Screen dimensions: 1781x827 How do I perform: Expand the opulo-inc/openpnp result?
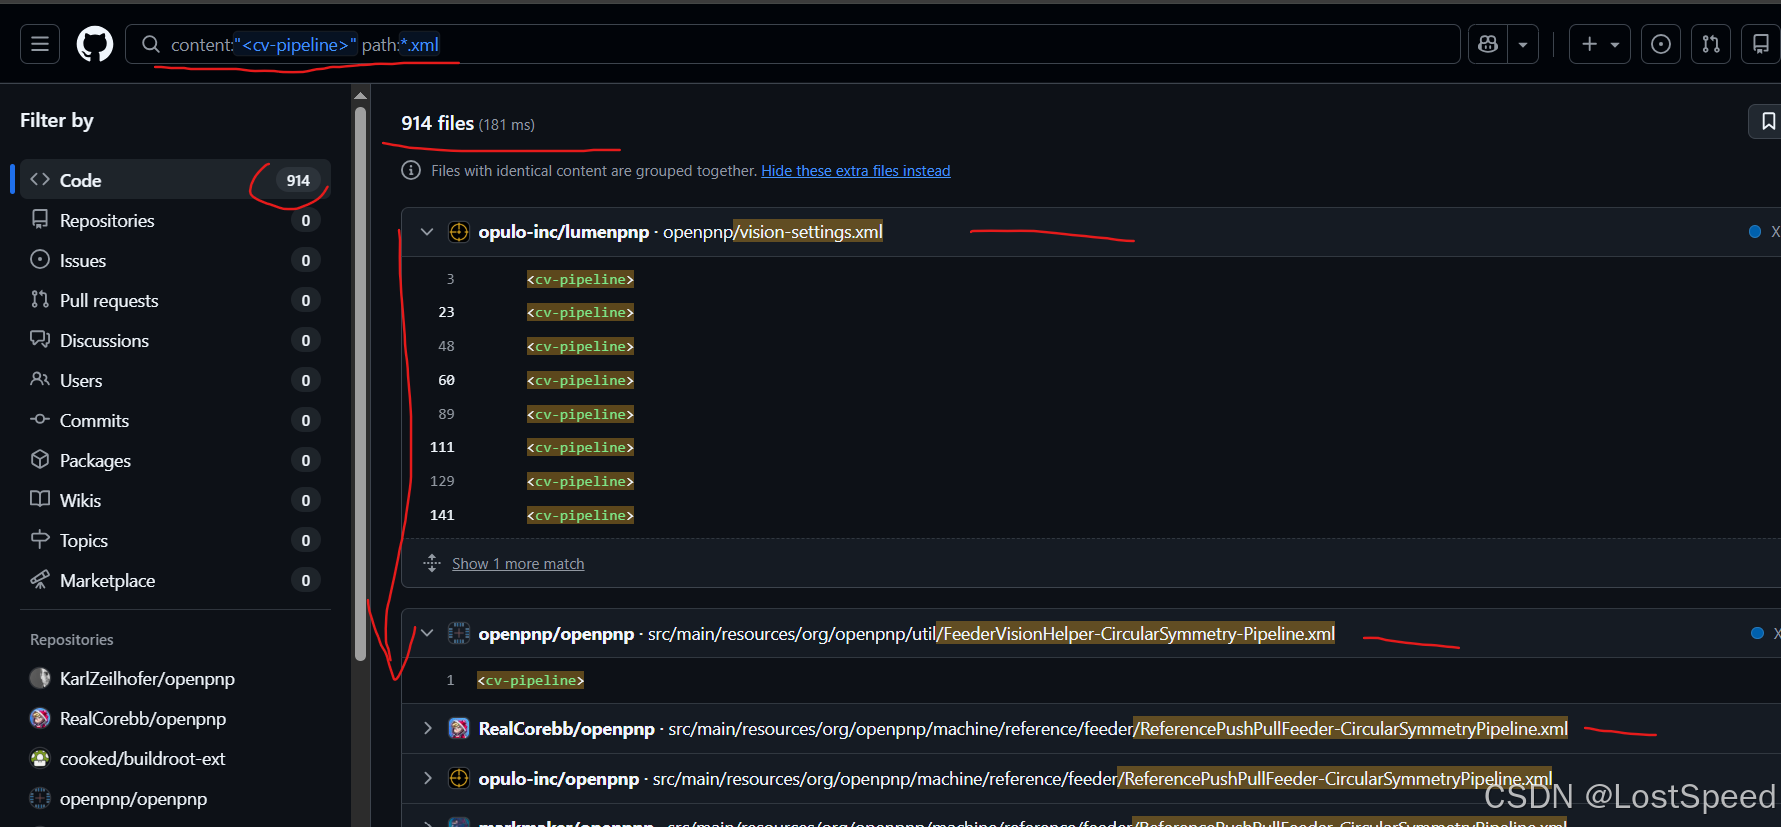427,778
